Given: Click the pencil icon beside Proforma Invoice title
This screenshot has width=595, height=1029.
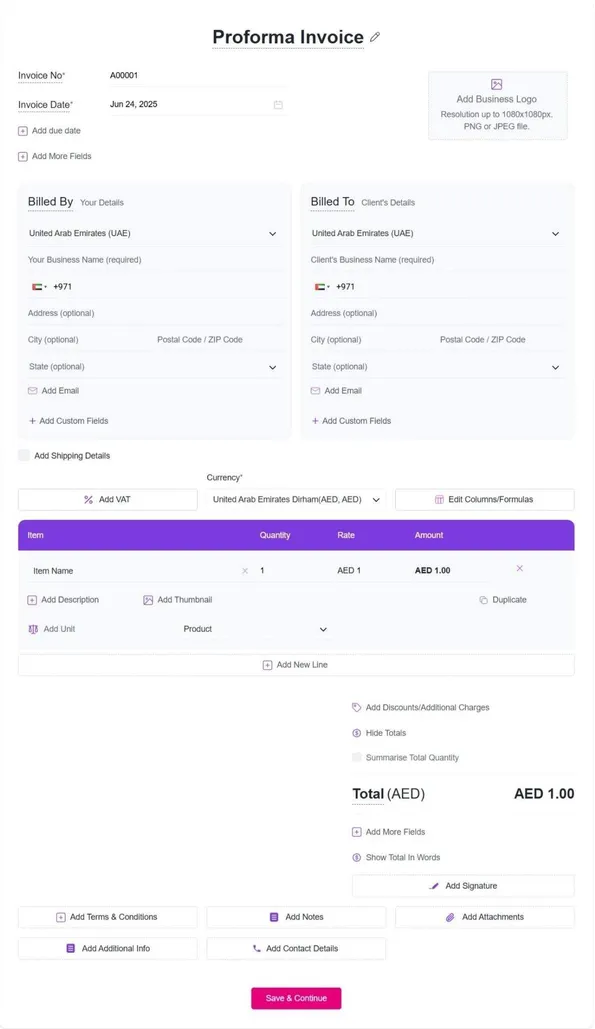Looking at the screenshot, I should [x=375, y=37].
